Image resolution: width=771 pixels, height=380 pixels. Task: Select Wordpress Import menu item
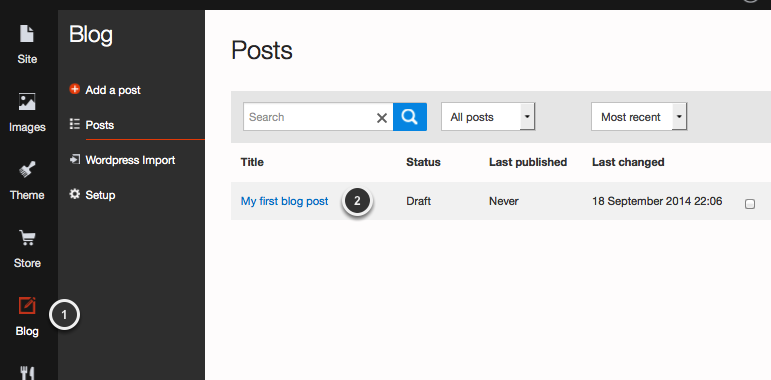130,160
